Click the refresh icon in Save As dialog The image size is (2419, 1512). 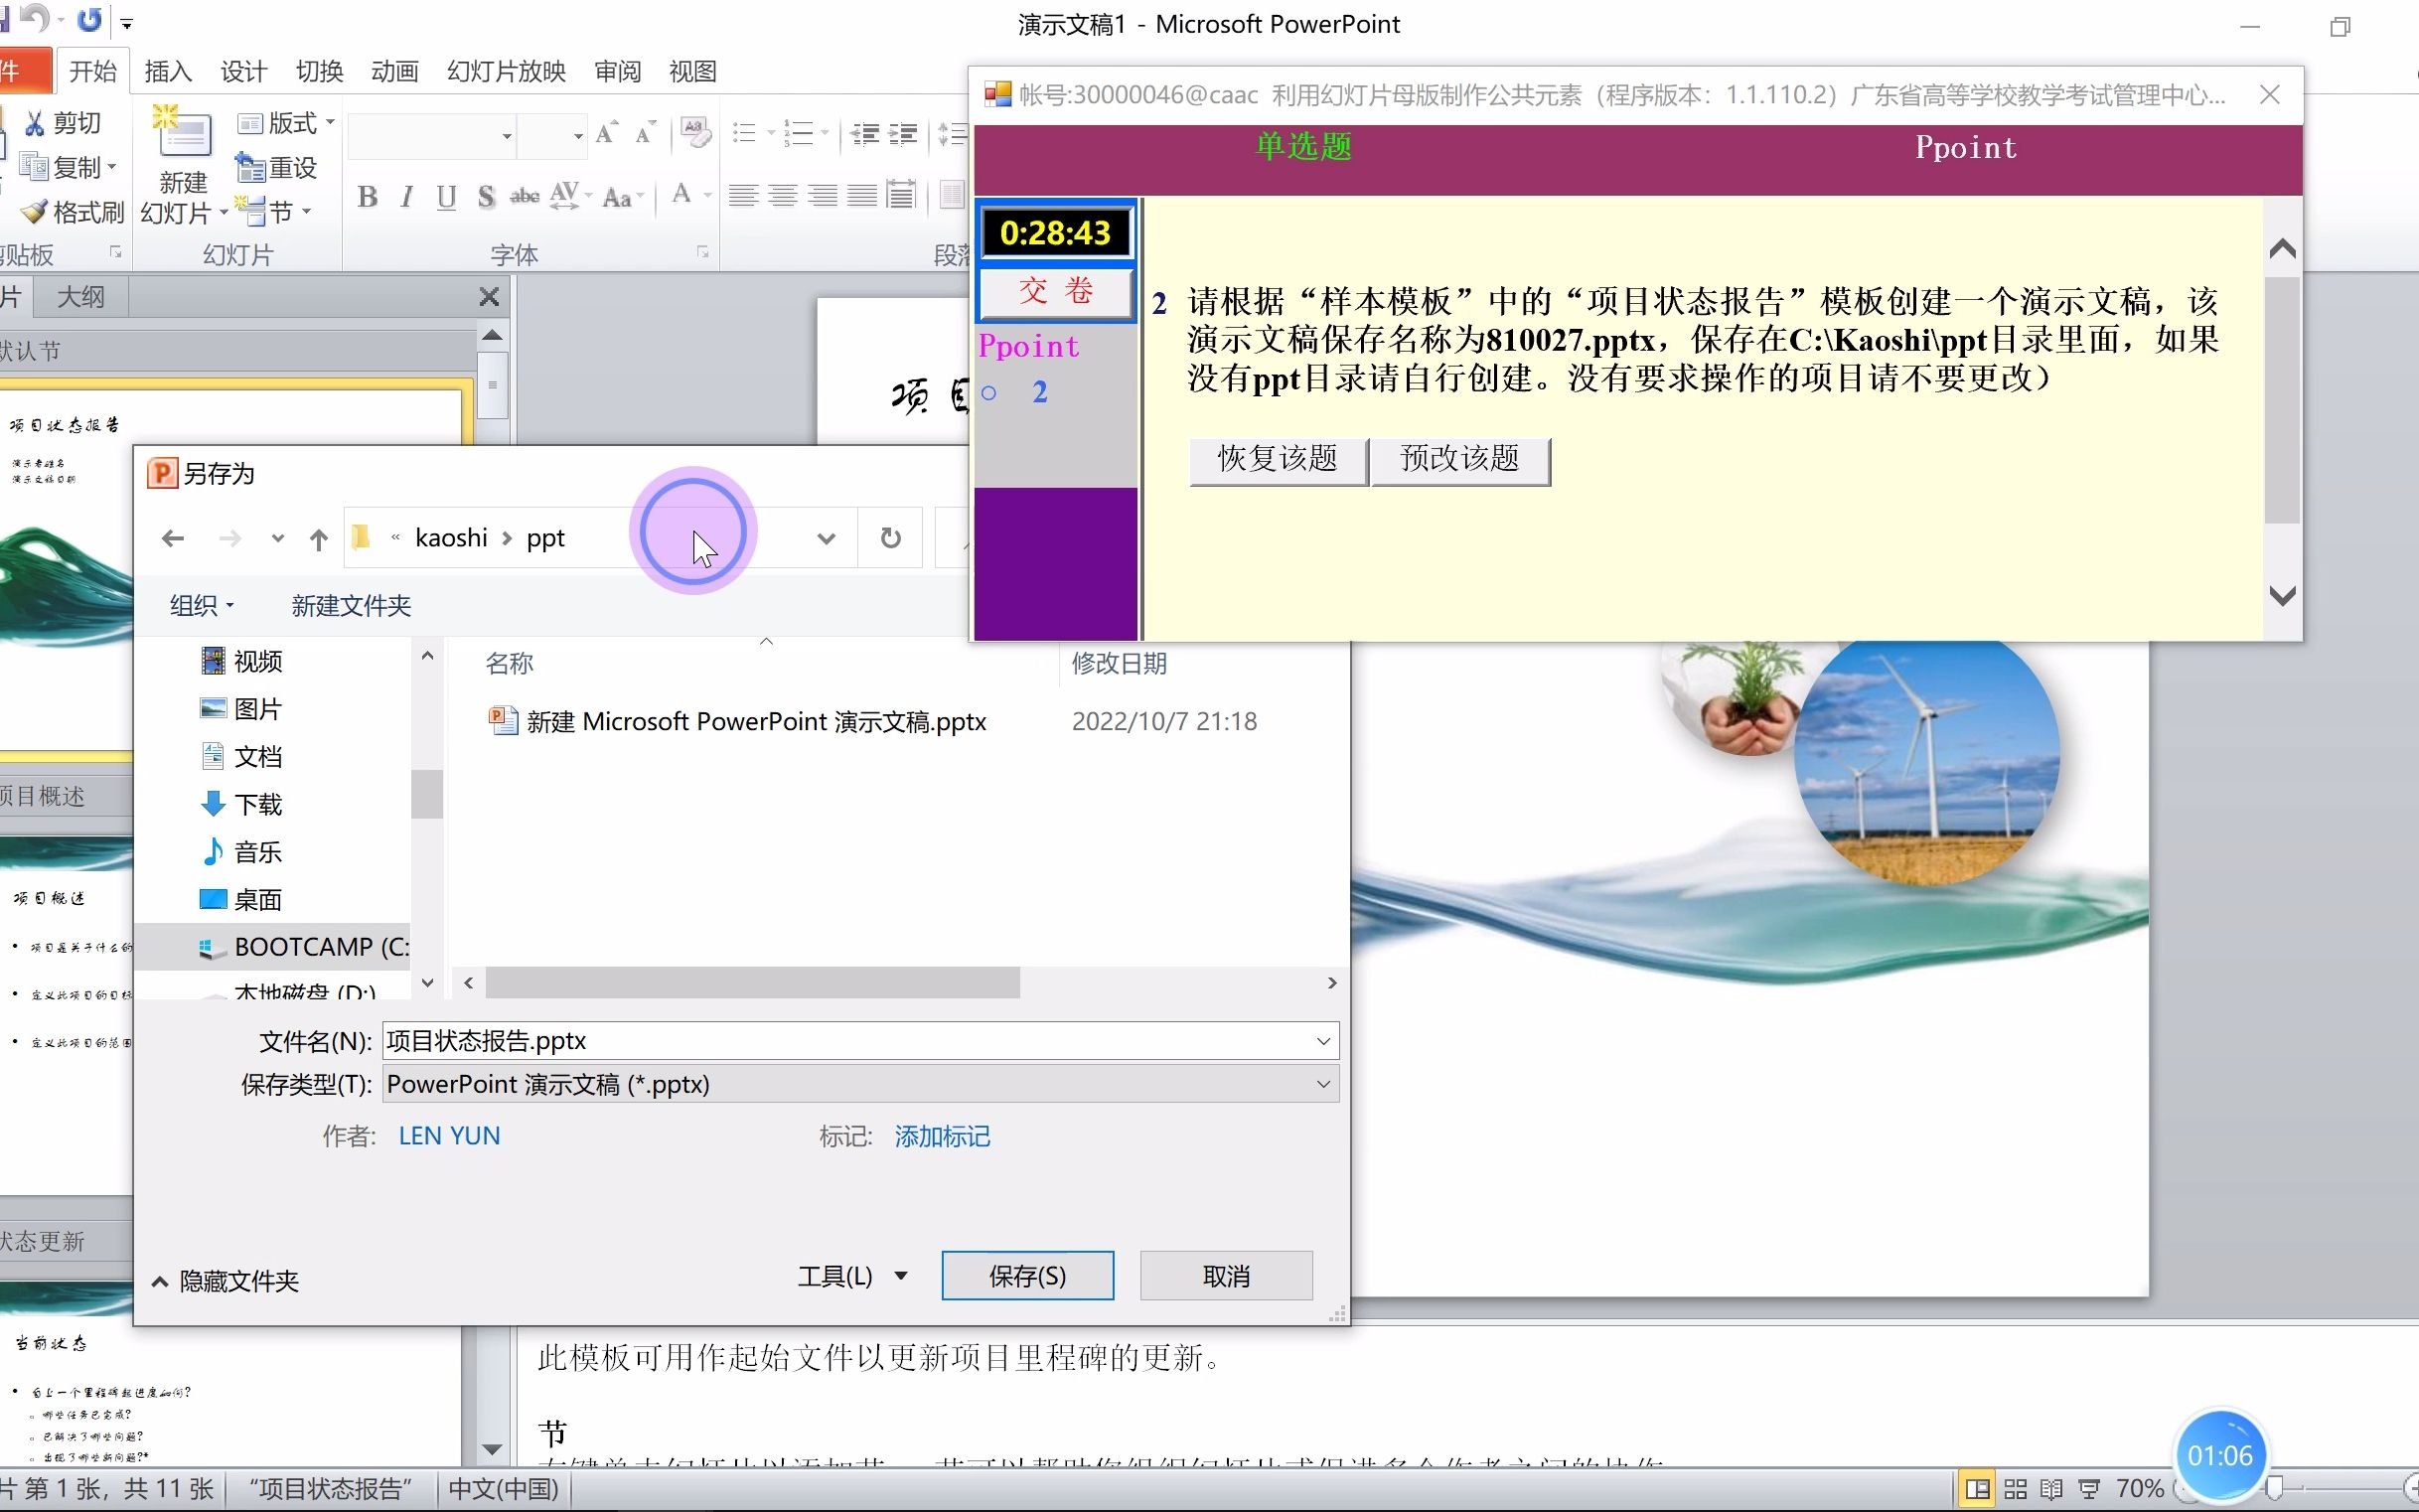pos(889,537)
